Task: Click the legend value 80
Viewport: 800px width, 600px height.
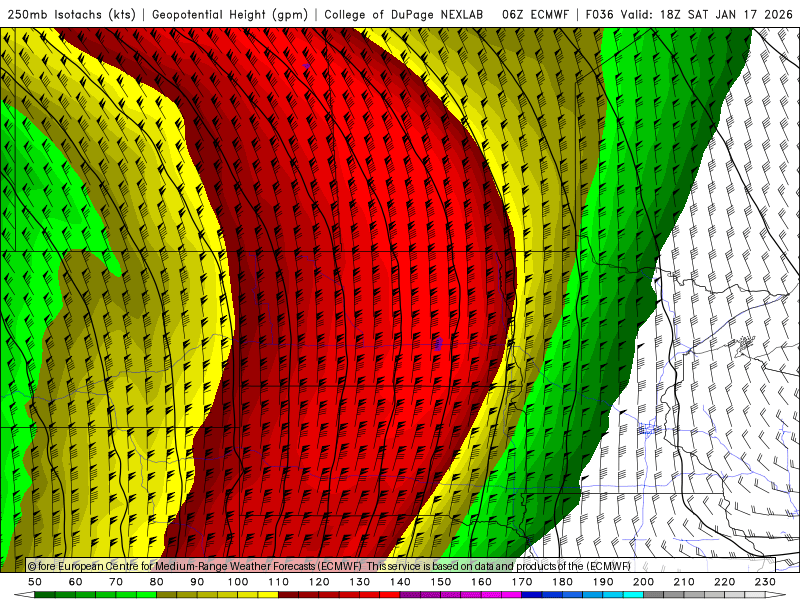Action: 157,582
